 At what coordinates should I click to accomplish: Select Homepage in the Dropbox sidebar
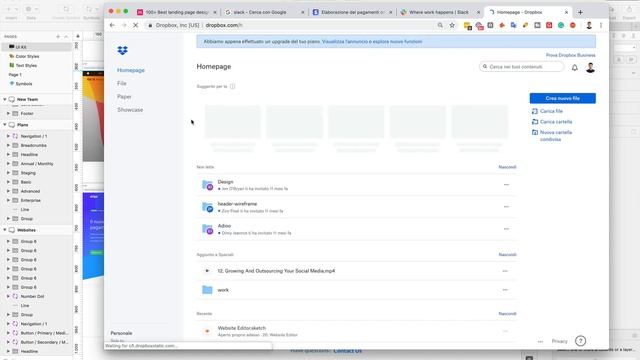click(x=131, y=70)
